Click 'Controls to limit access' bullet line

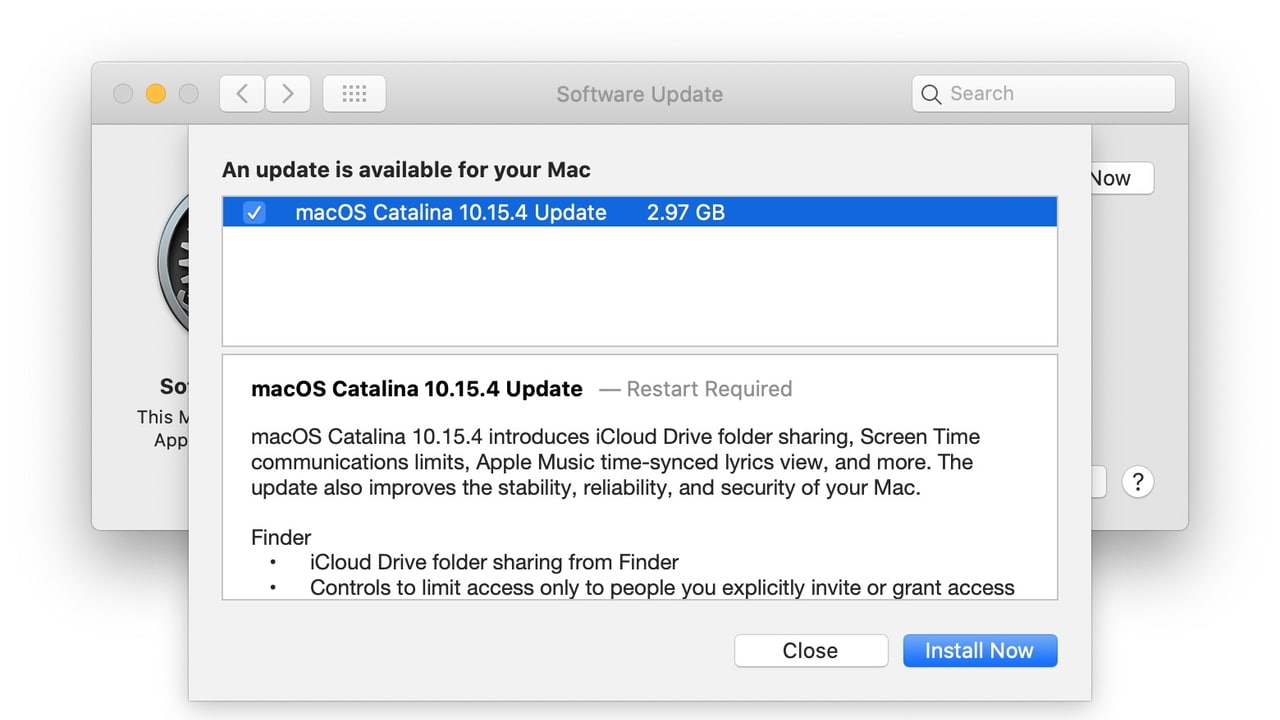click(662, 588)
